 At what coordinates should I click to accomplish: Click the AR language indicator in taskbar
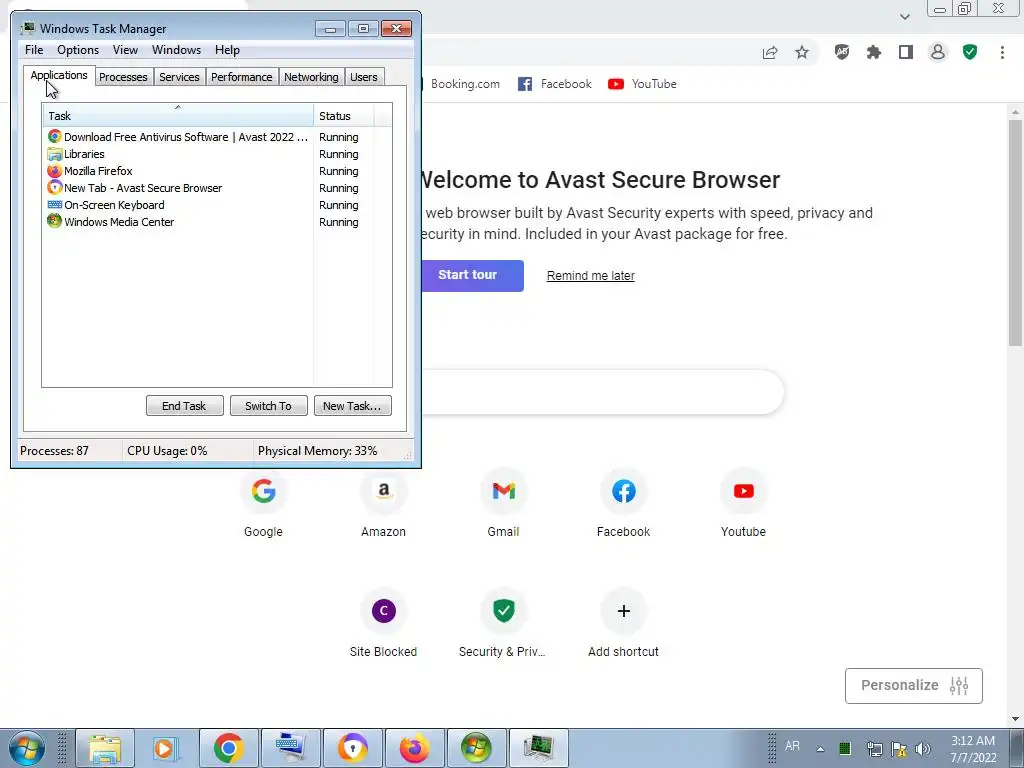792,746
